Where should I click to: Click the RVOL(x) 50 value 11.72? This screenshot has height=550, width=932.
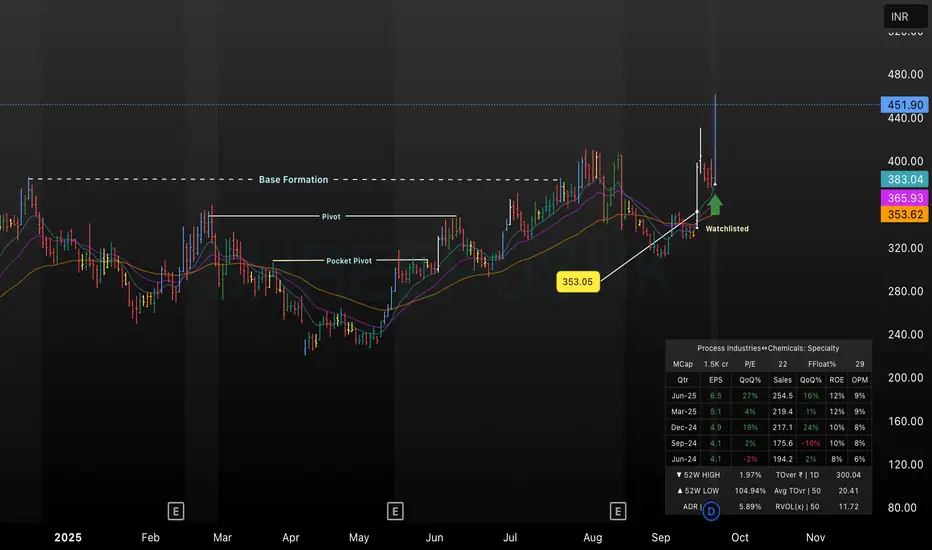[848, 507]
